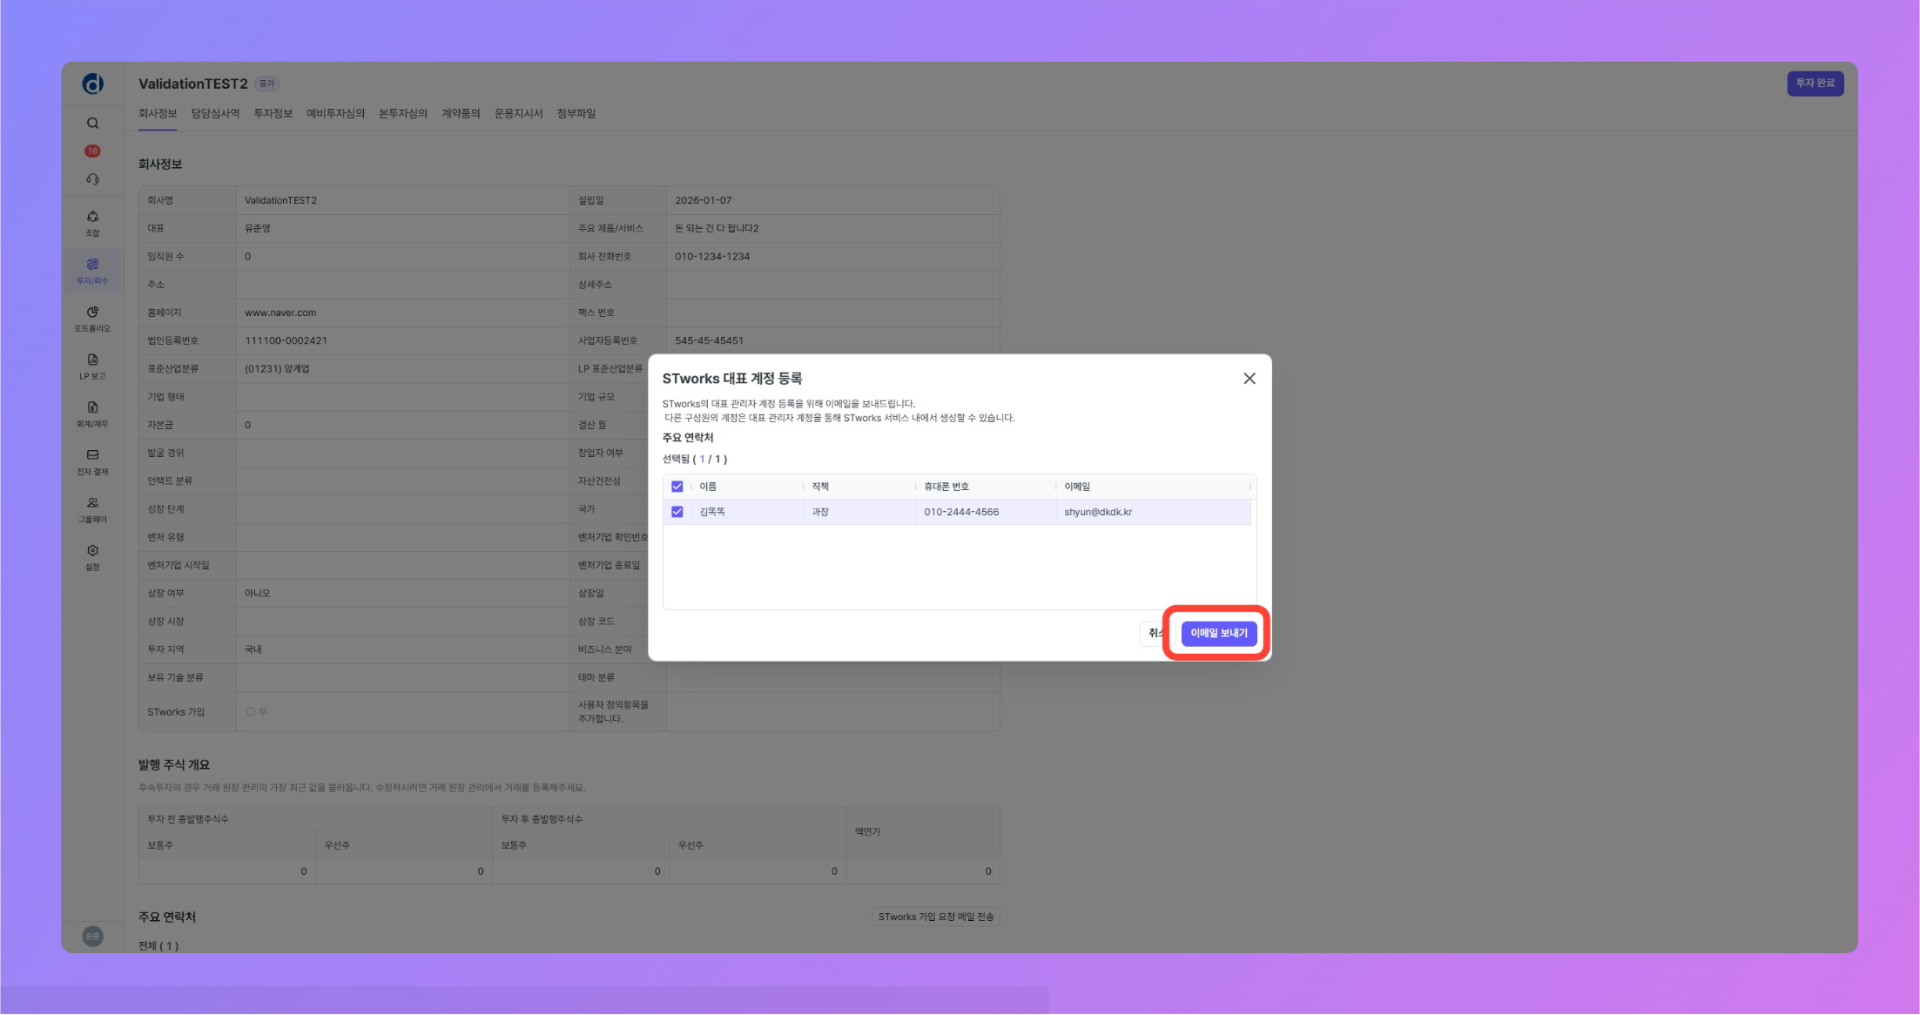Viewport: 1920px width, 1015px height.
Task: Click the search icon in the sidebar
Action: click(x=92, y=123)
